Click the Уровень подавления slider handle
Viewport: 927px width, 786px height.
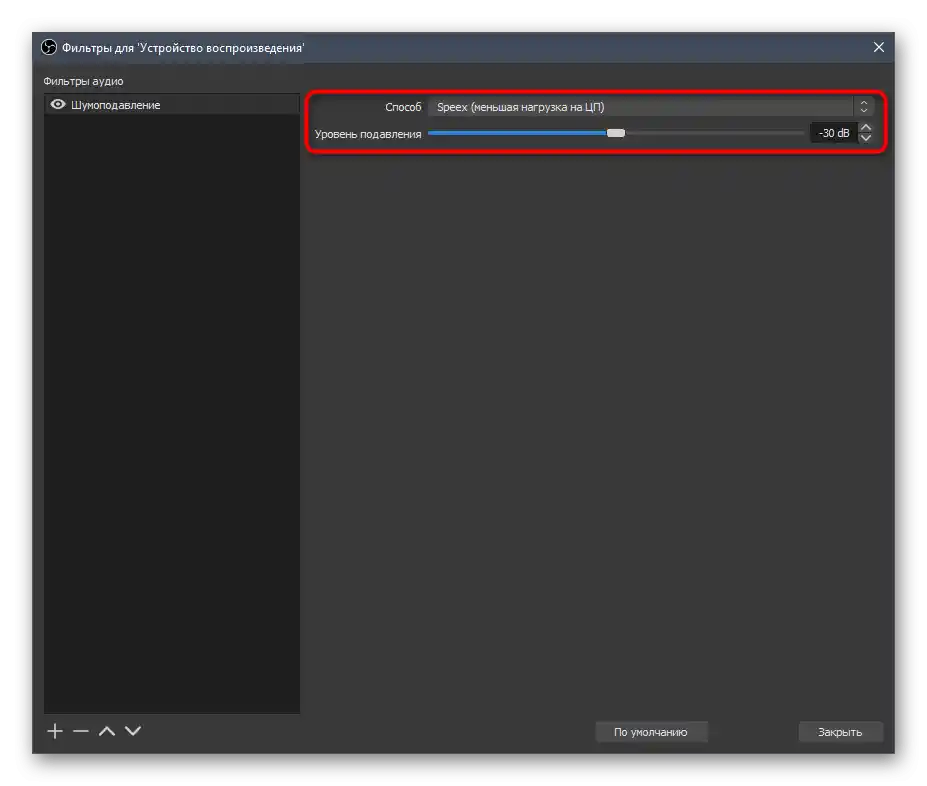[x=615, y=133]
